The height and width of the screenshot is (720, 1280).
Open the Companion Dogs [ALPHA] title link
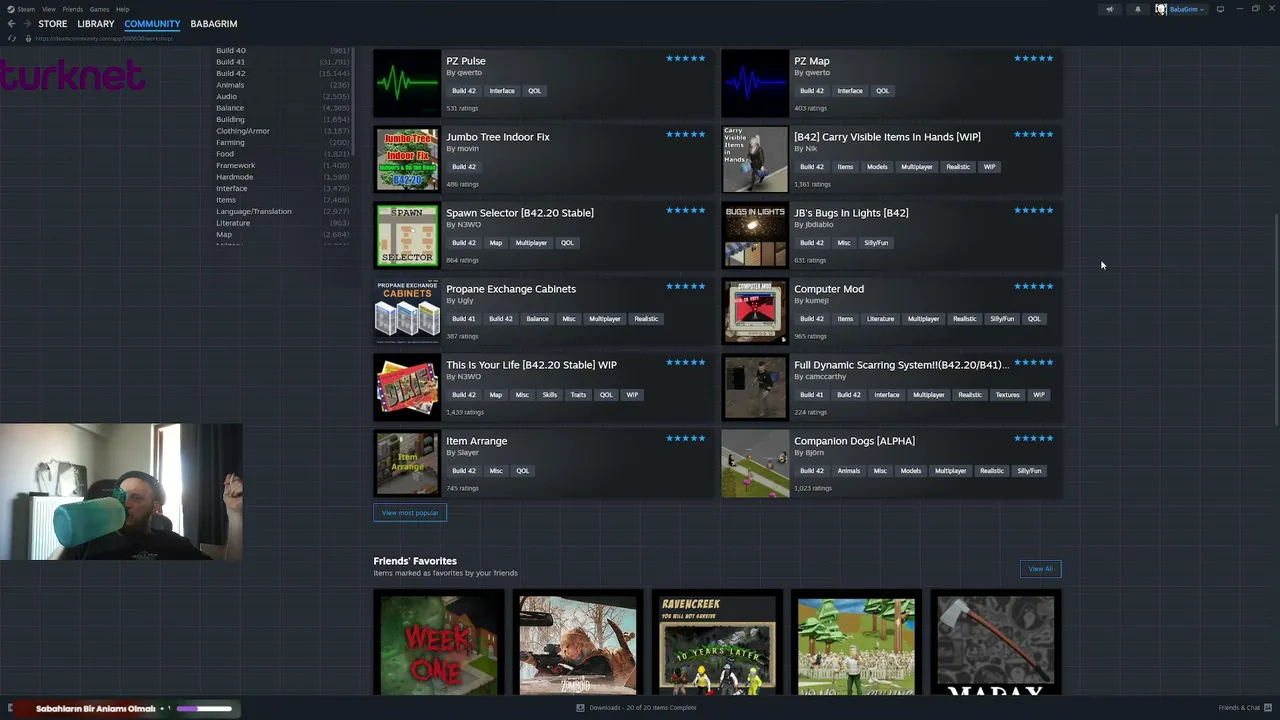[855, 441]
